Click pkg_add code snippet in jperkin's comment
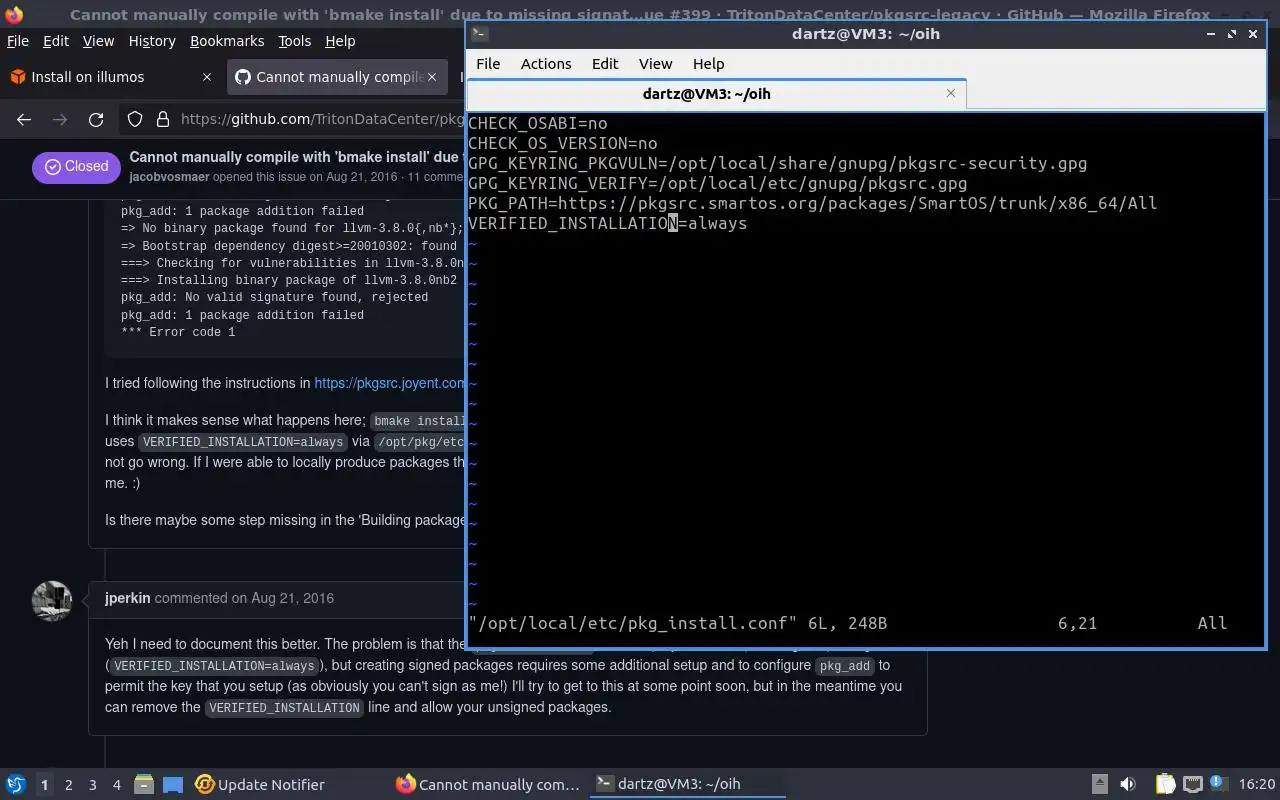The image size is (1280, 800). coord(845,665)
